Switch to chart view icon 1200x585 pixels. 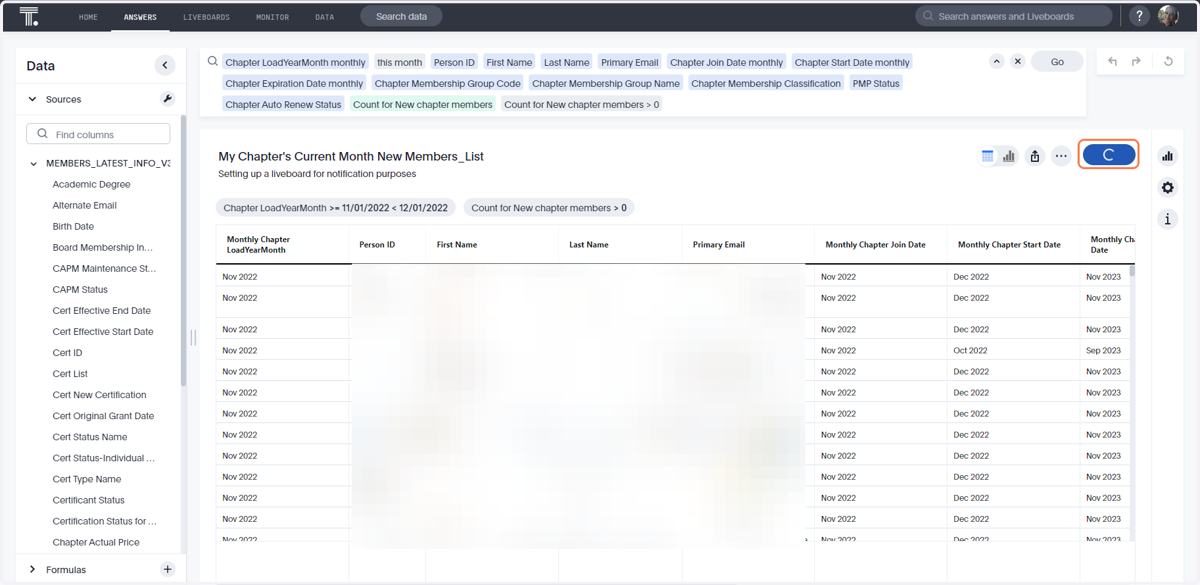1009,156
